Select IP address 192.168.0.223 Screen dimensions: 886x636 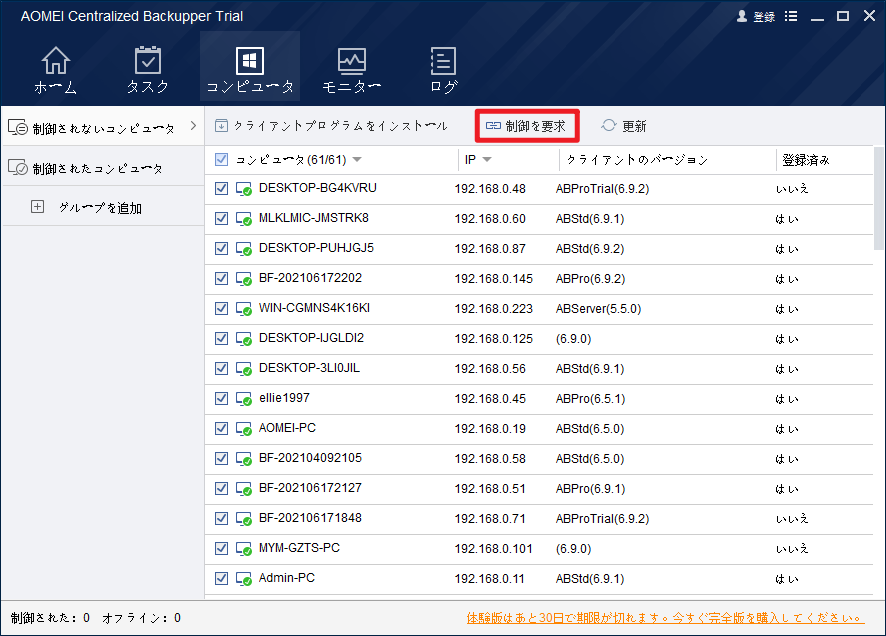click(493, 309)
